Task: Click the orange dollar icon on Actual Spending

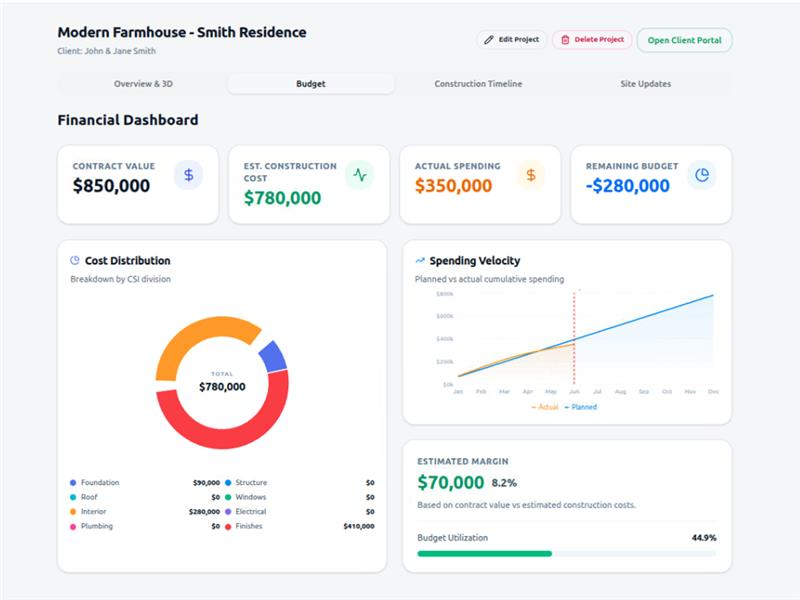Action: [531, 175]
